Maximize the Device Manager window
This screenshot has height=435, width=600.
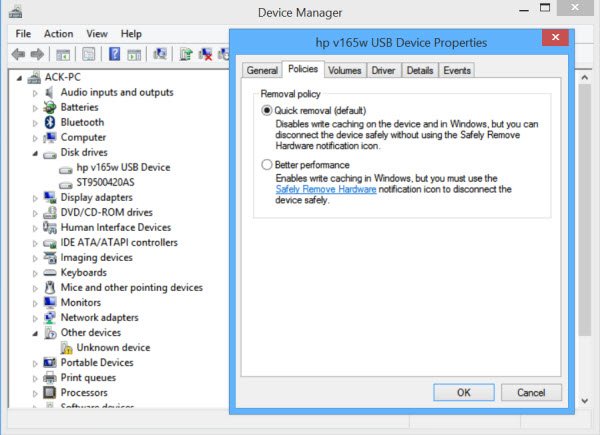pyautogui.click(x=545, y=8)
